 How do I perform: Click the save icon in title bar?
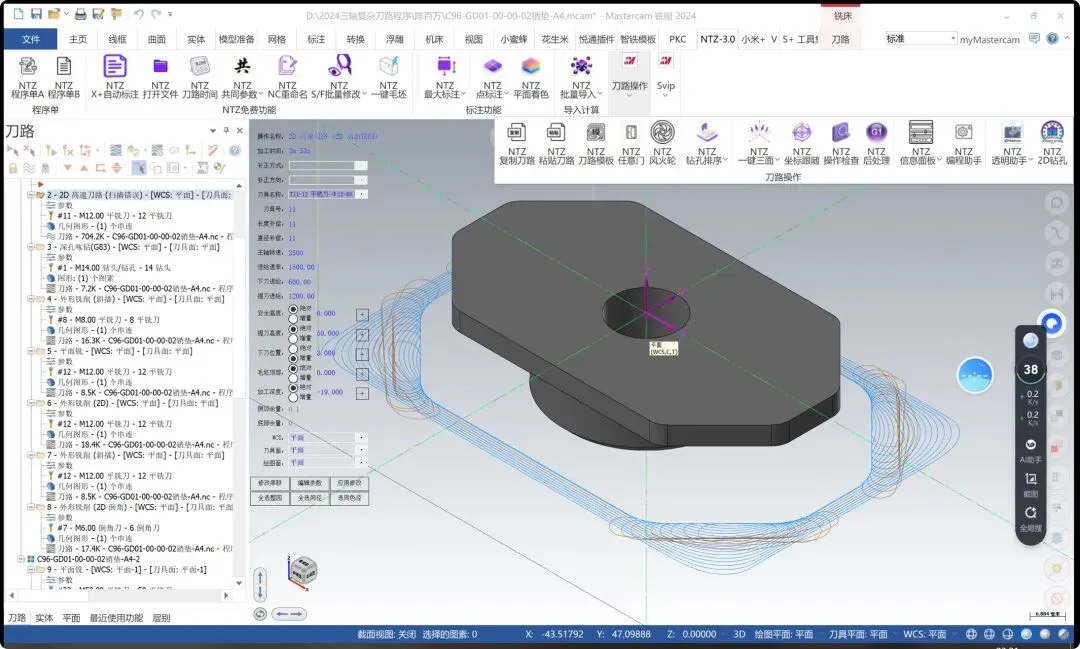coord(36,14)
